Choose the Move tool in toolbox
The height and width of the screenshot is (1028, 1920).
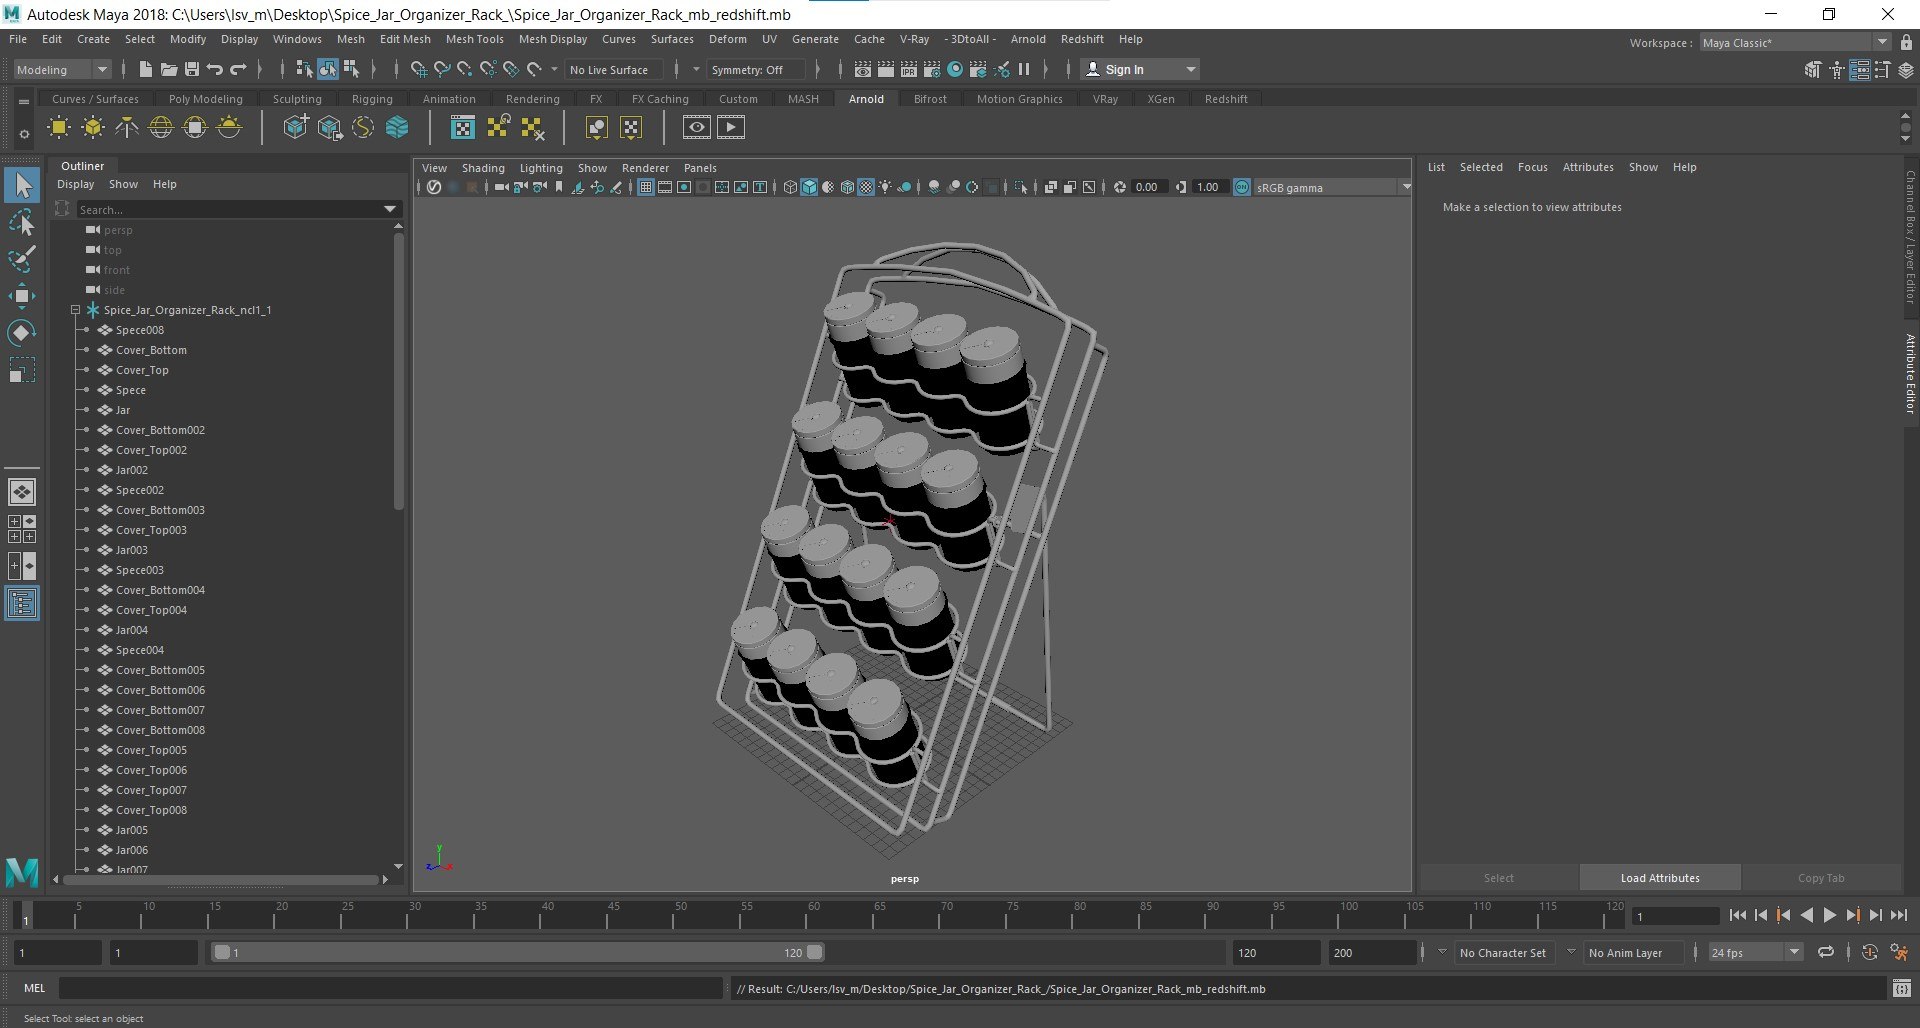click(x=22, y=296)
